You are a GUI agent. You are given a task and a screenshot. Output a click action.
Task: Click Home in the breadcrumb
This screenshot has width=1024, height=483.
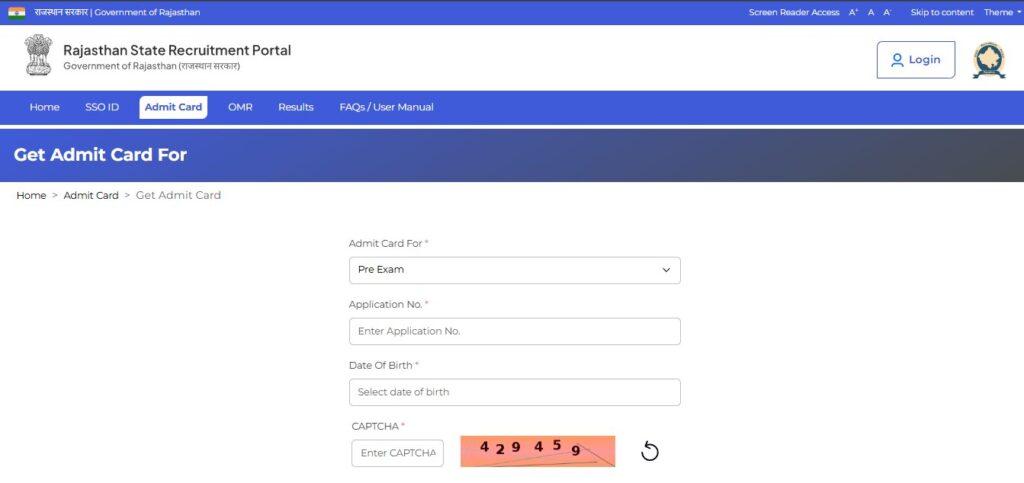click(x=31, y=195)
